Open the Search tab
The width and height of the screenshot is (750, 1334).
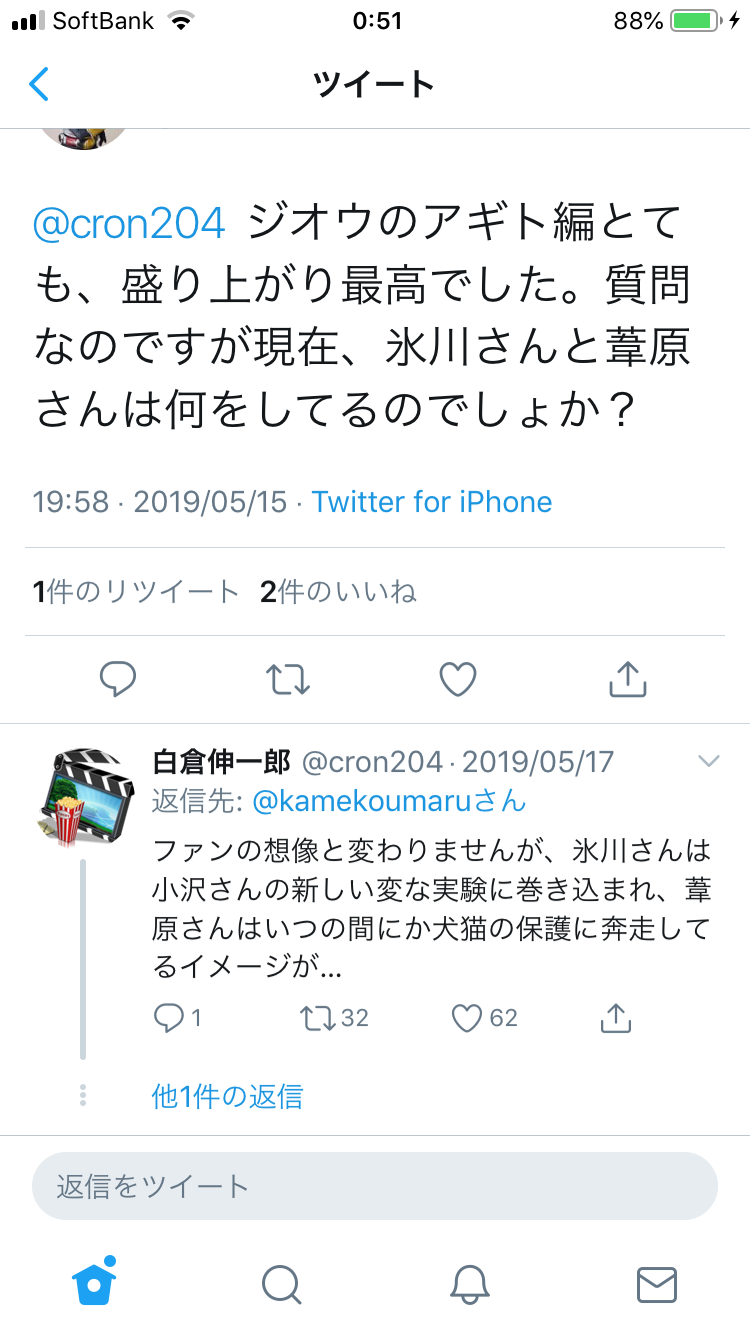tap(281, 1284)
